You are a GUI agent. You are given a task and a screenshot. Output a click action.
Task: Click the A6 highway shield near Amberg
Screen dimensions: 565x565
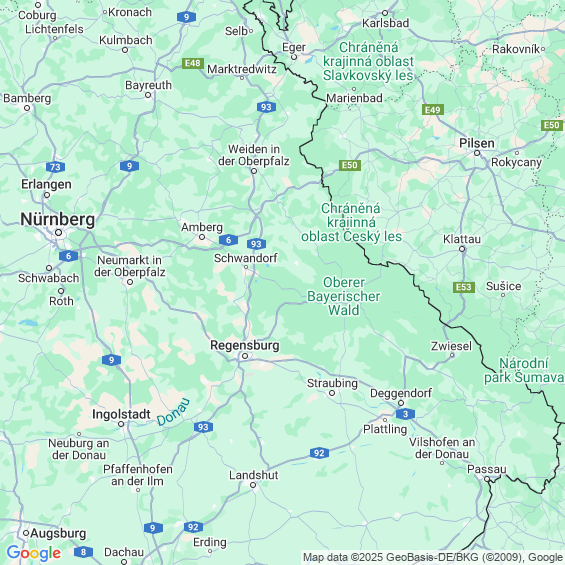click(228, 240)
